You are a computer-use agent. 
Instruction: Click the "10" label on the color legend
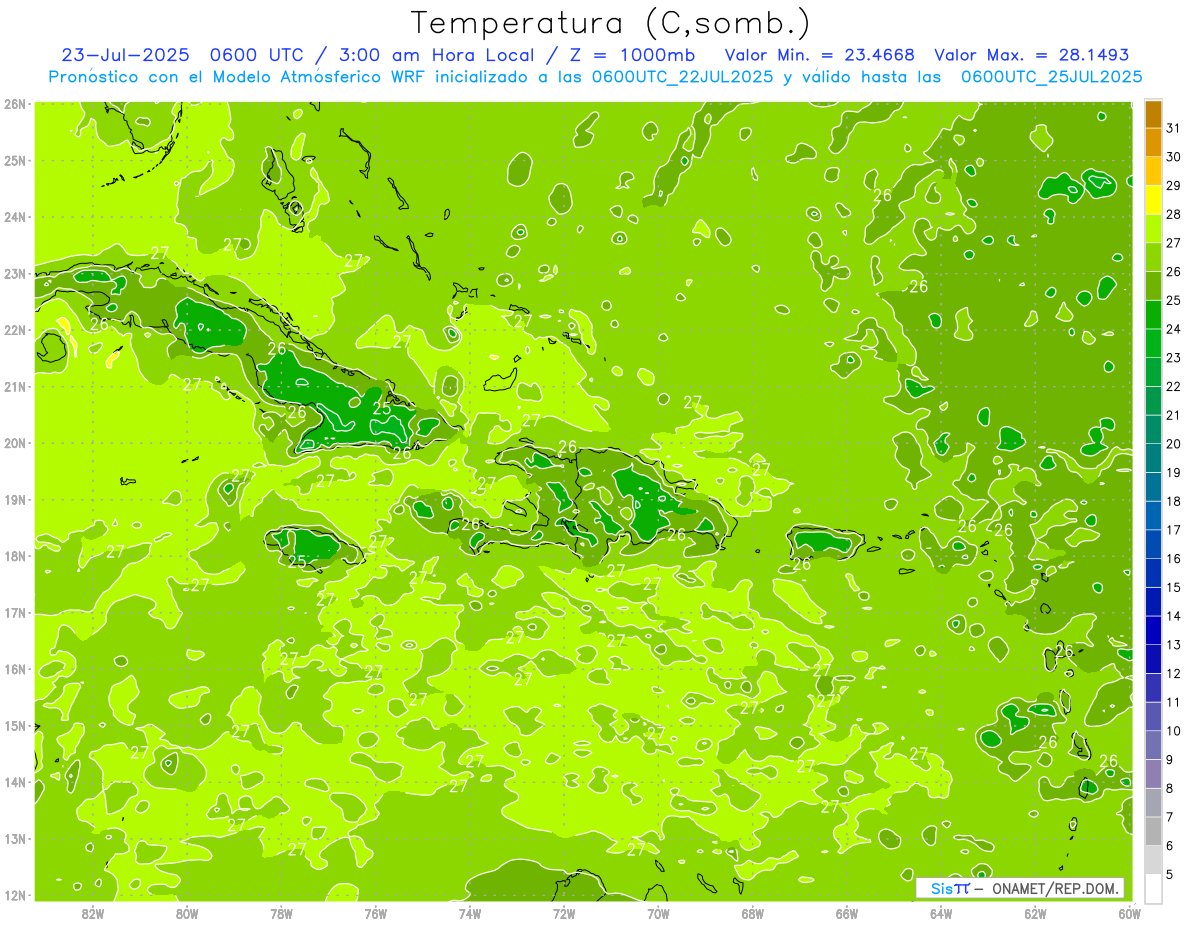tap(1173, 731)
